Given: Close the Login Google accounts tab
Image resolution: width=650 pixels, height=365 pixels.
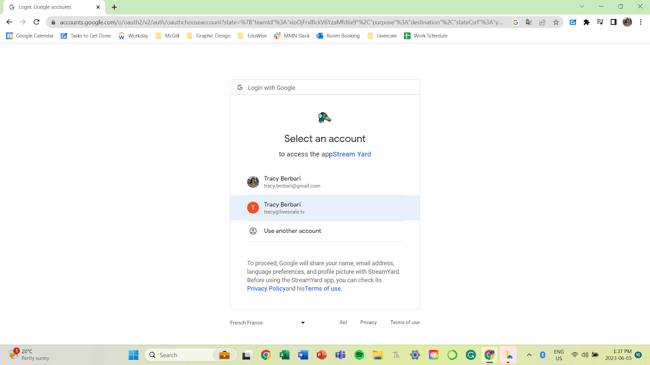Looking at the screenshot, I should click(x=98, y=7).
